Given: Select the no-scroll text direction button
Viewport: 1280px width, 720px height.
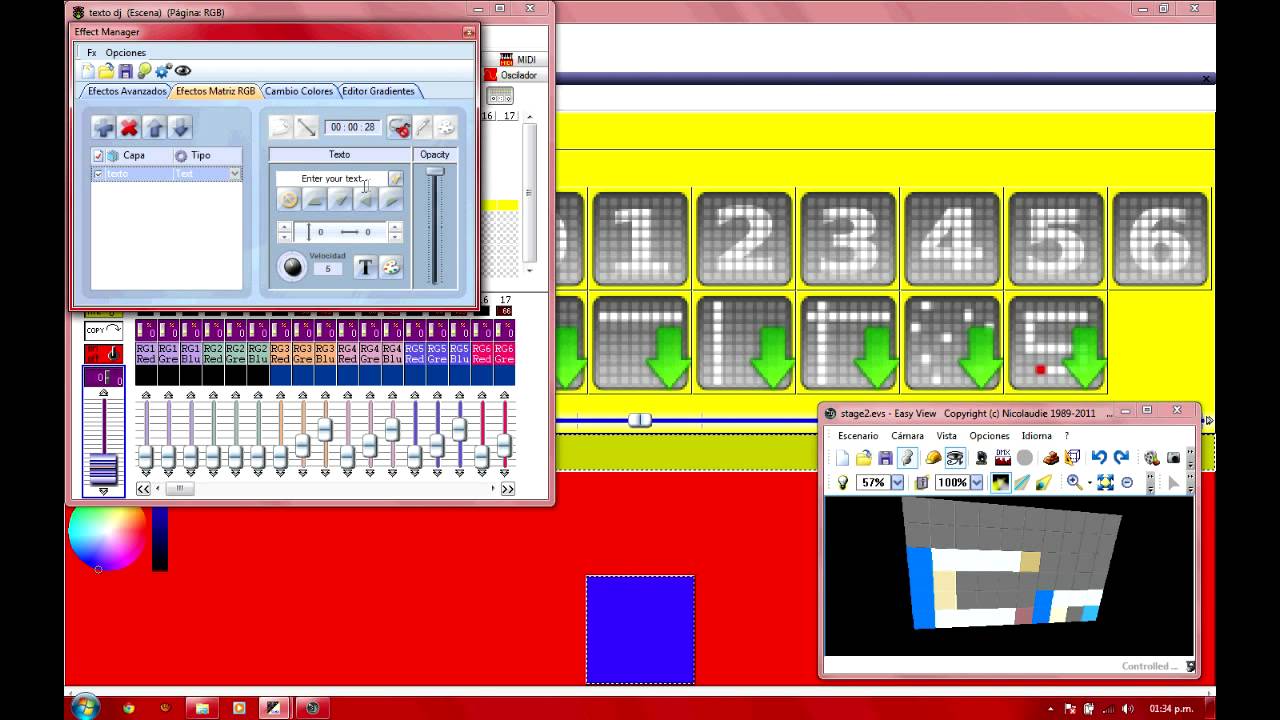Looking at the screenshot, I should click(289, 200).
